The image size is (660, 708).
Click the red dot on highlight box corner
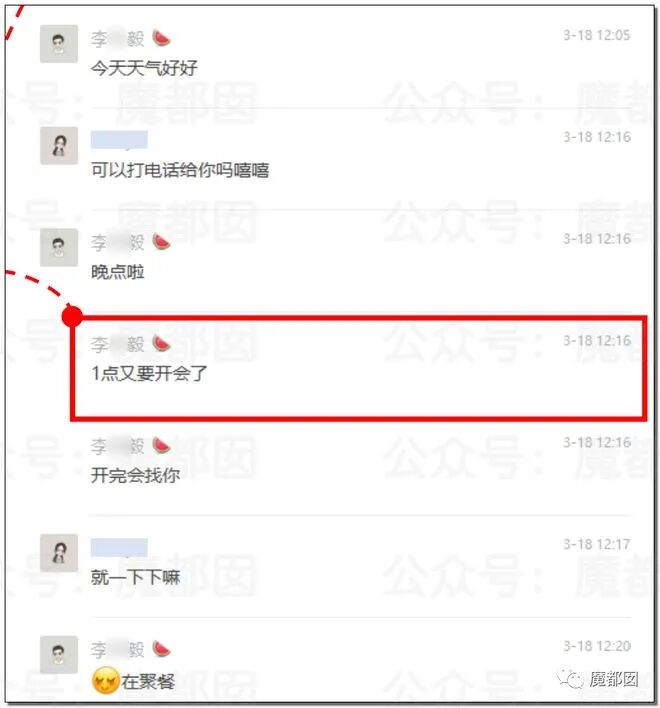click(x=72, y=316)
